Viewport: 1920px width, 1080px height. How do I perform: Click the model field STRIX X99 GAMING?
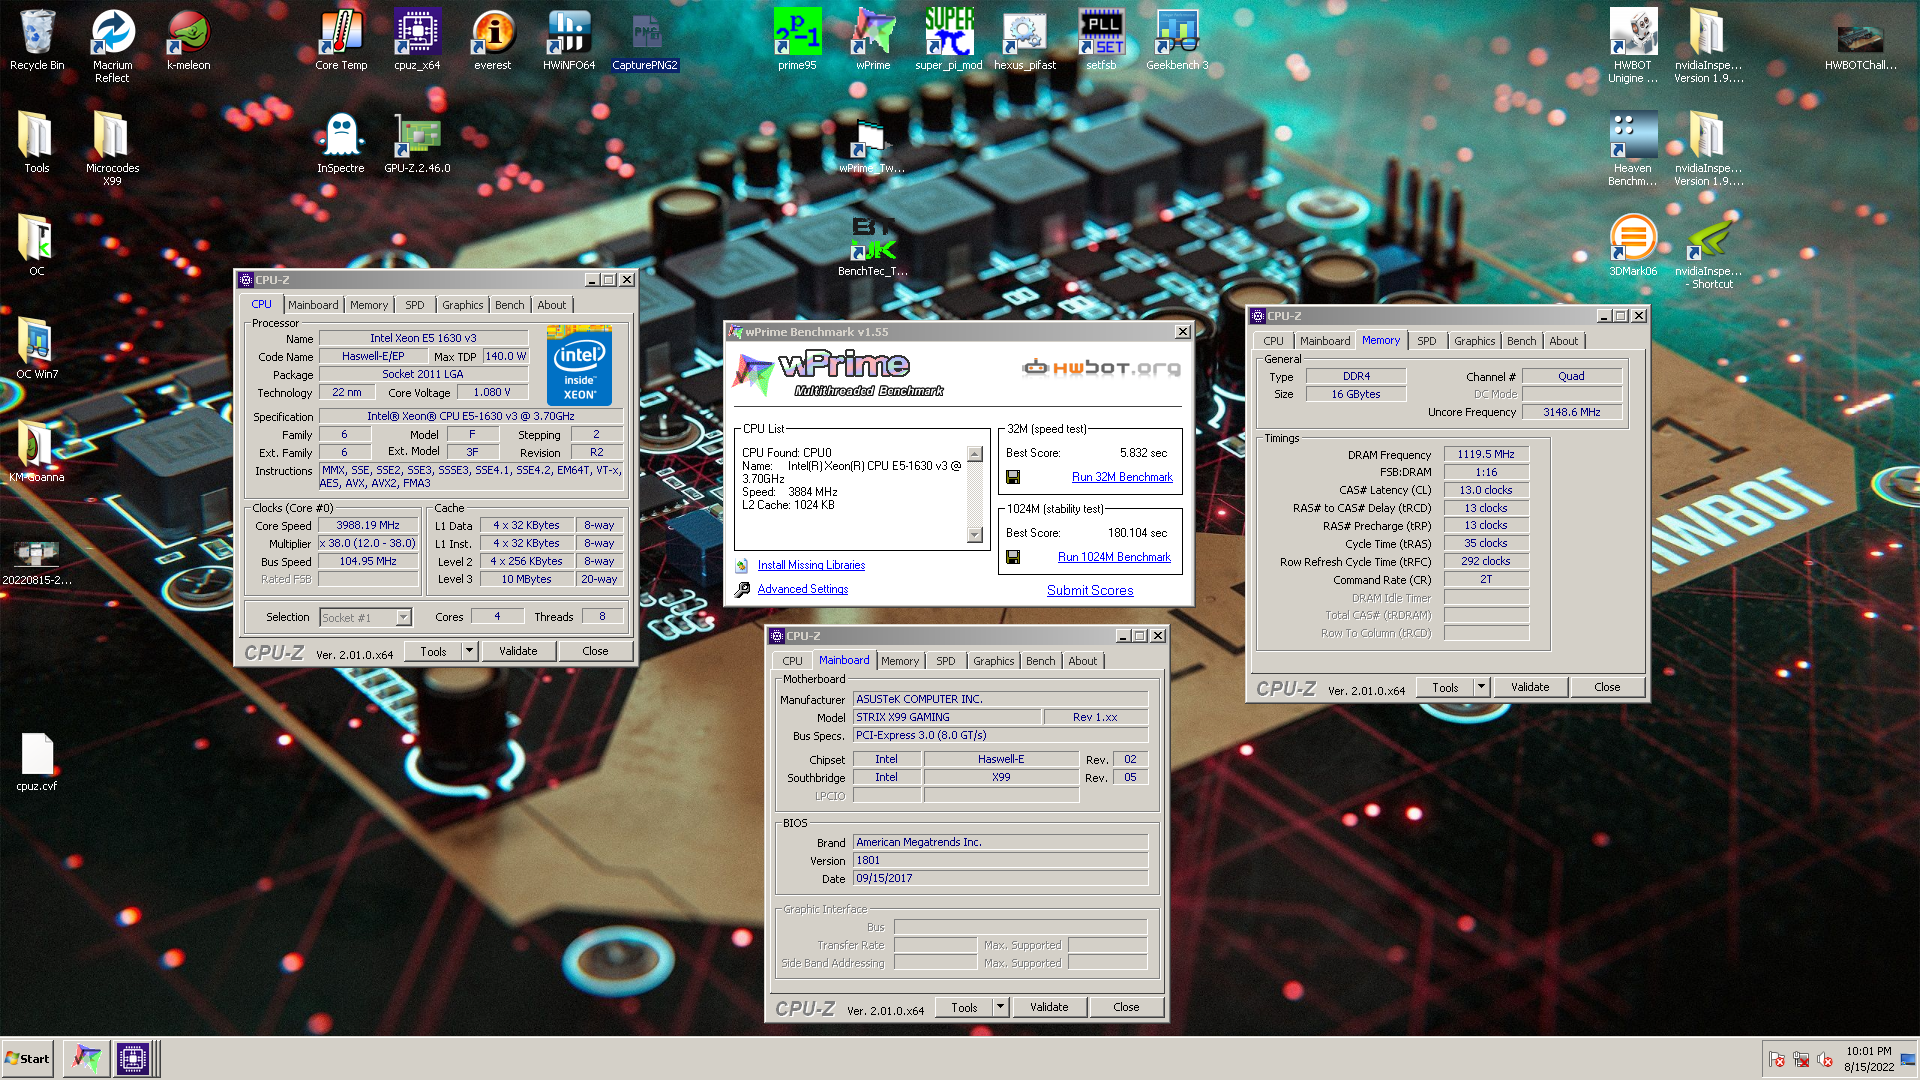[x=947, y=717]
